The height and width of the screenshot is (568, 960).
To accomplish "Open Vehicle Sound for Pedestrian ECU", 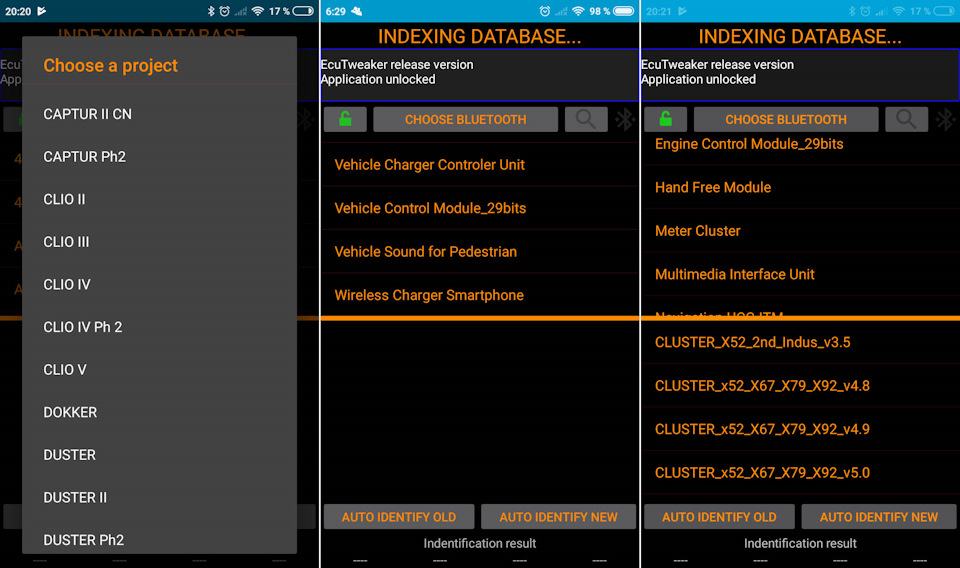I will click(426, 252).
